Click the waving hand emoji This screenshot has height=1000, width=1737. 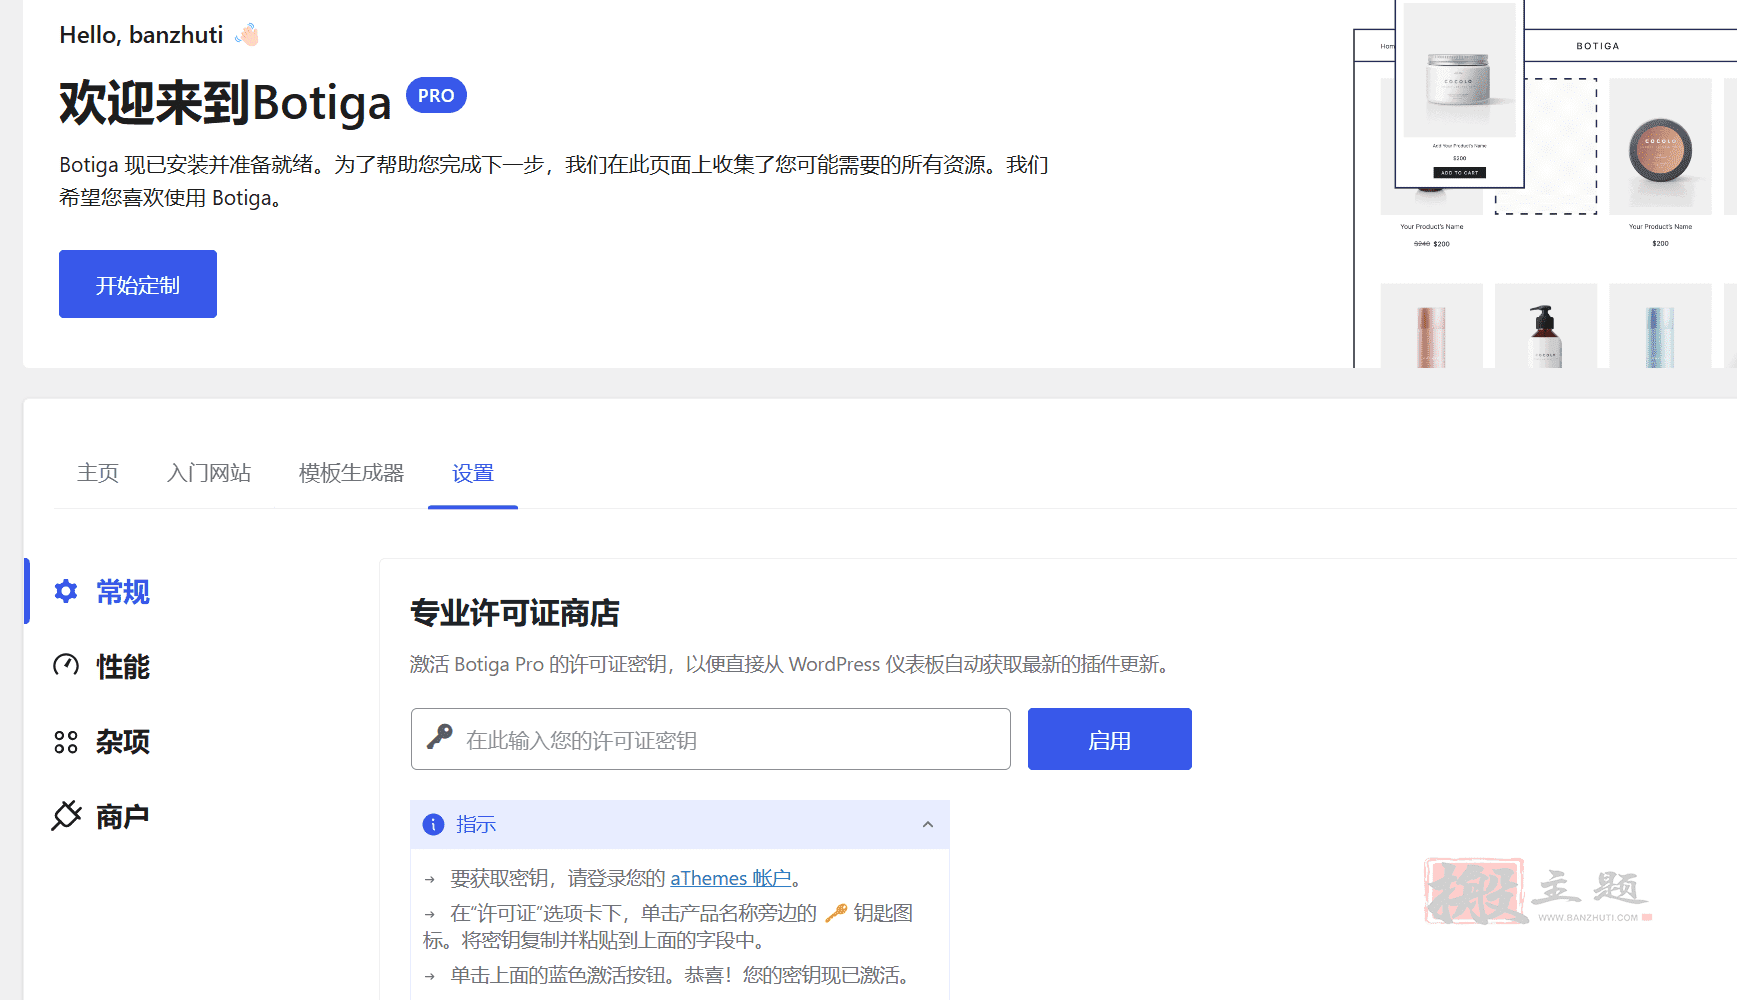pos(247,35)
